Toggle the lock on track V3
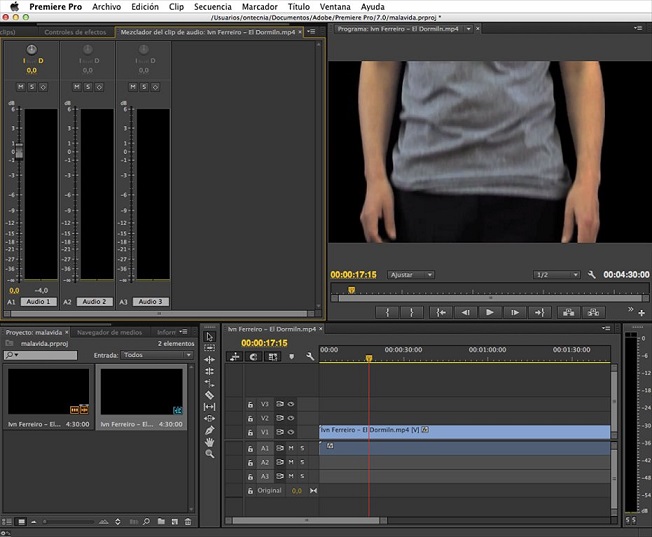Image resolution: width=652 pixels, height=537 pixels. point(249,404)
